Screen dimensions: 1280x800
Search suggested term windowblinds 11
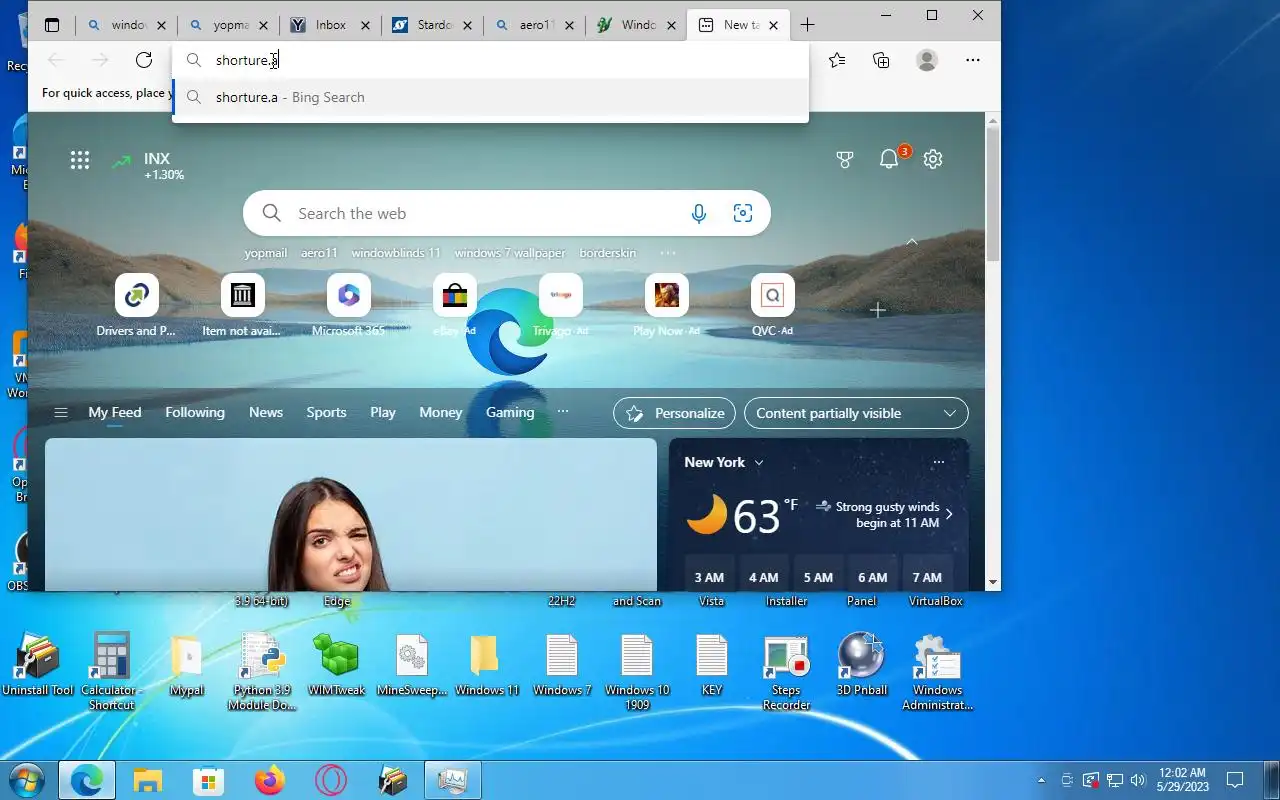click(396, 253)
